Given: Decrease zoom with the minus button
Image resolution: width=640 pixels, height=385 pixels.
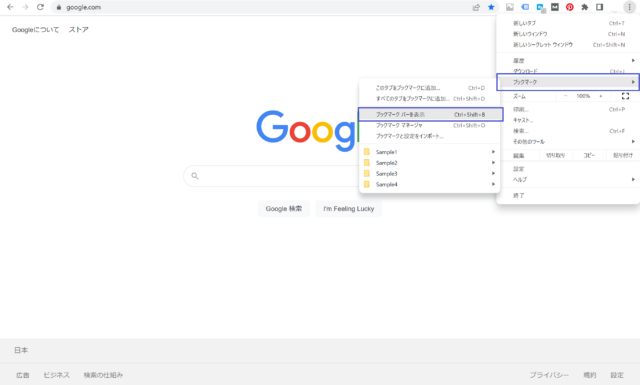Looking at the screenshot, I should click(x=565, y=96).
